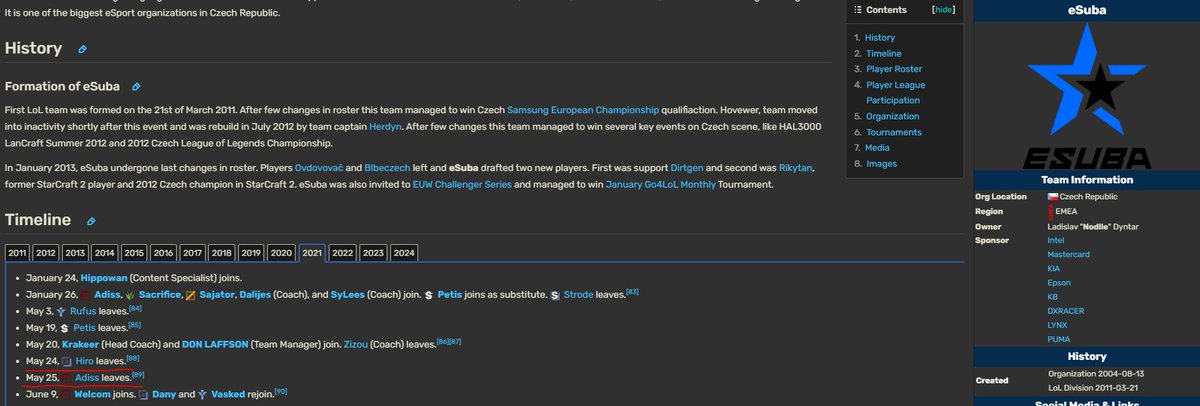Image resolution: width=1200 pixels, height=406 pixels.
Task: Copy anchor link icon beside Timeline heading
Action: [91, 221]
